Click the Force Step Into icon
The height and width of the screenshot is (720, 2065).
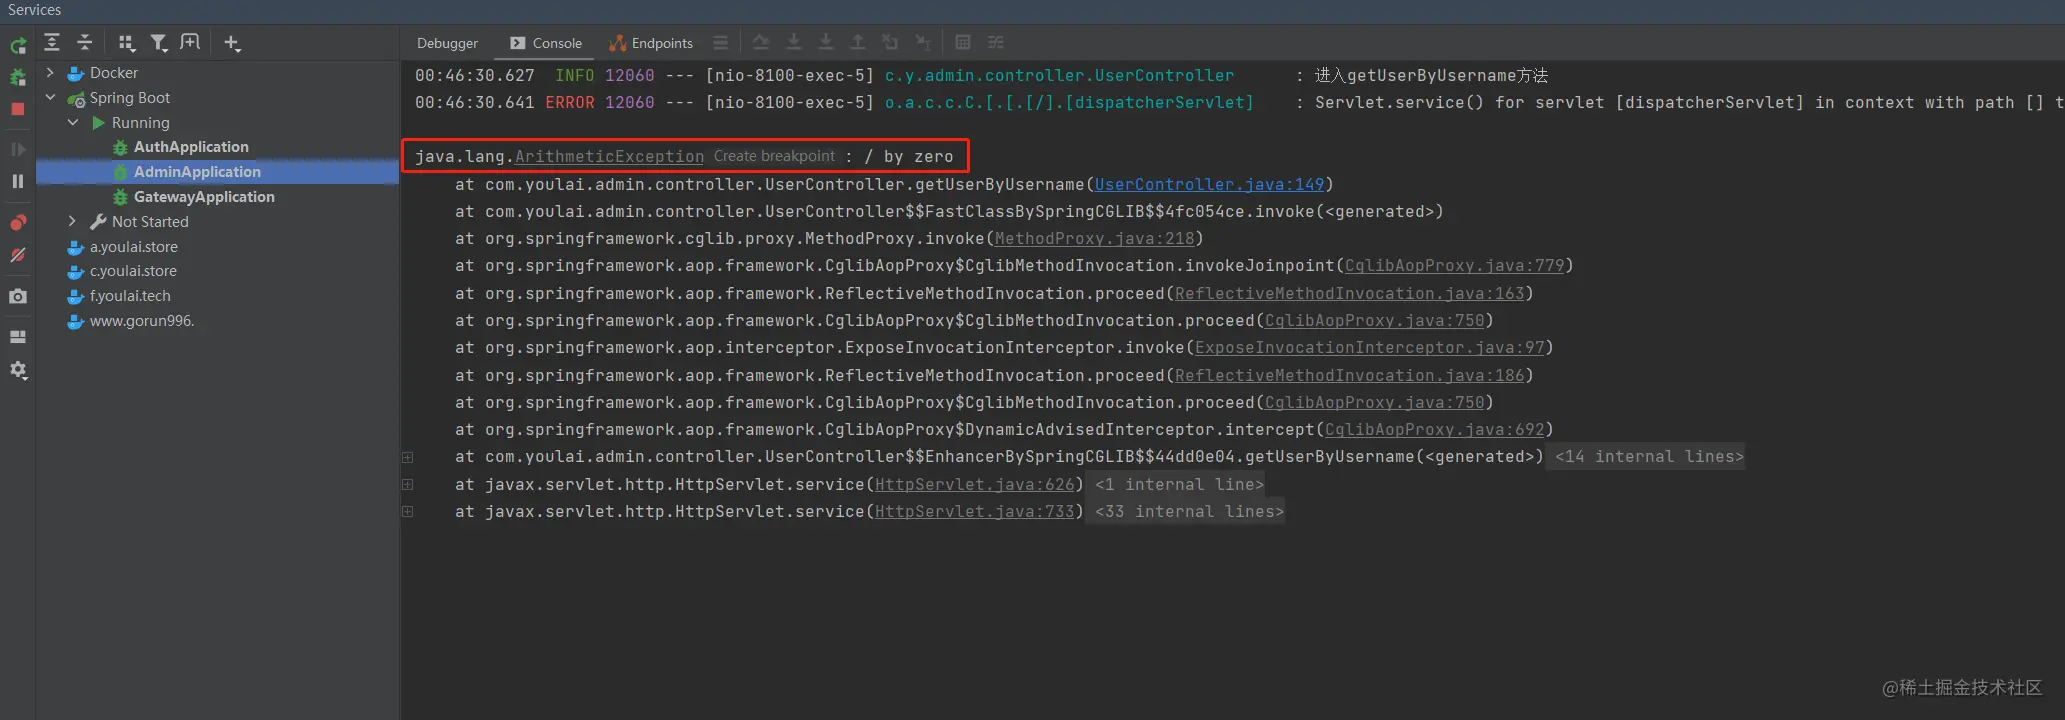click(x=826, y=42)
